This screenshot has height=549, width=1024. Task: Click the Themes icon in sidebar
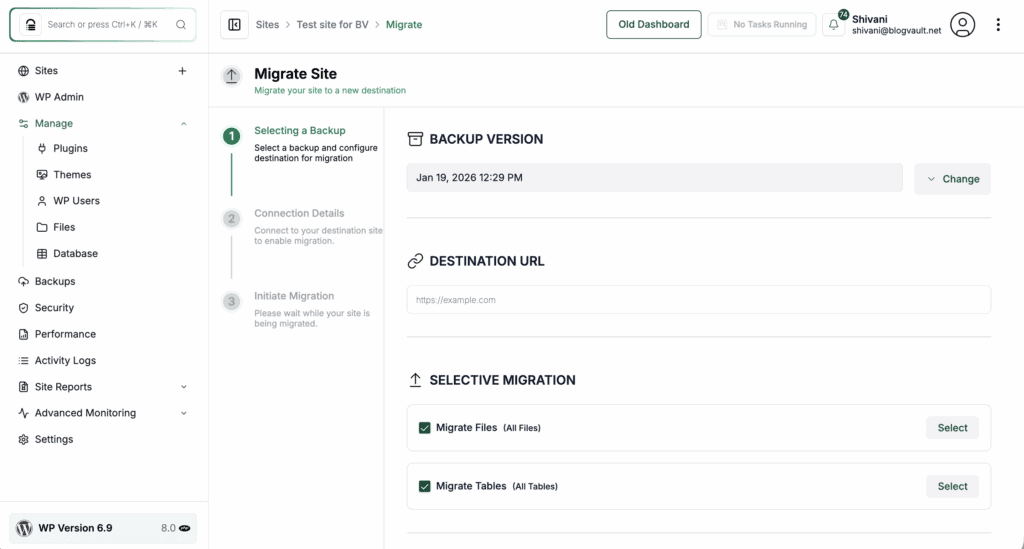coord(42,174)
